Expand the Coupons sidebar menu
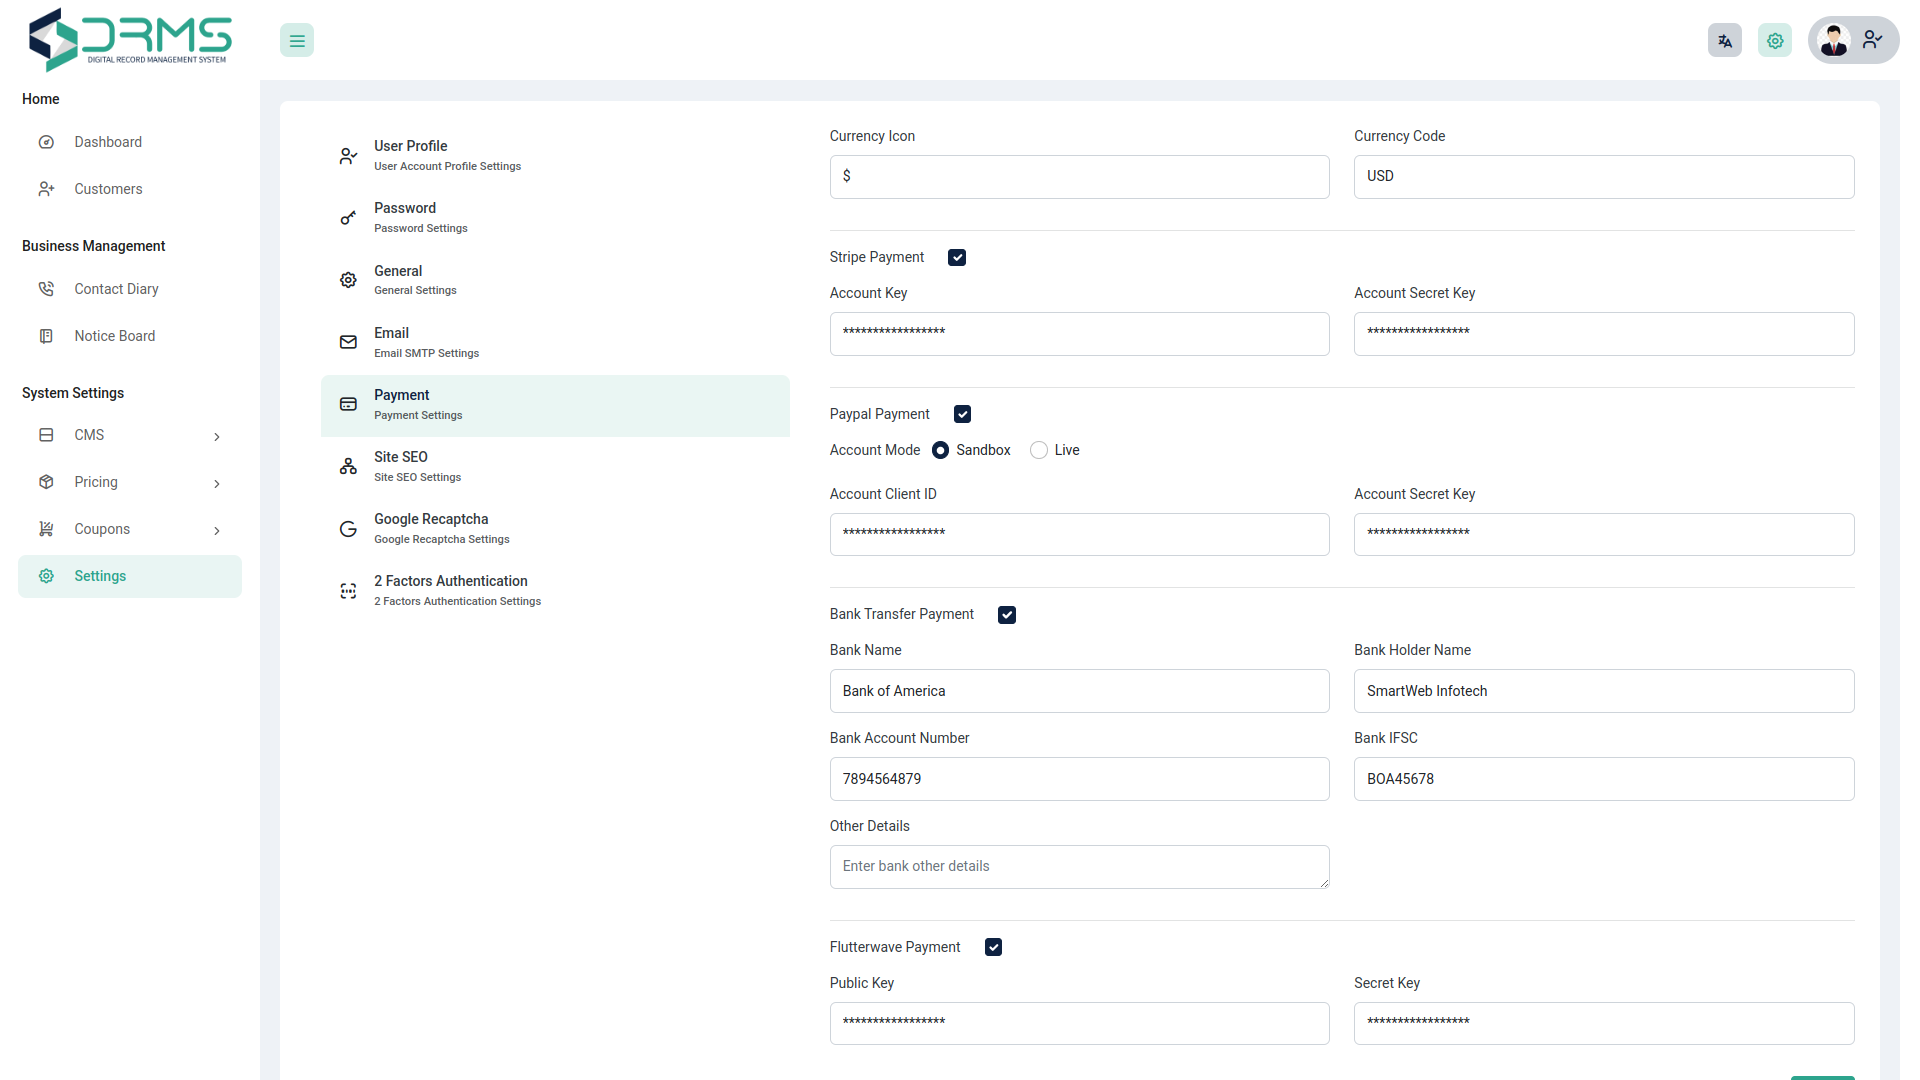 (130, 529)
